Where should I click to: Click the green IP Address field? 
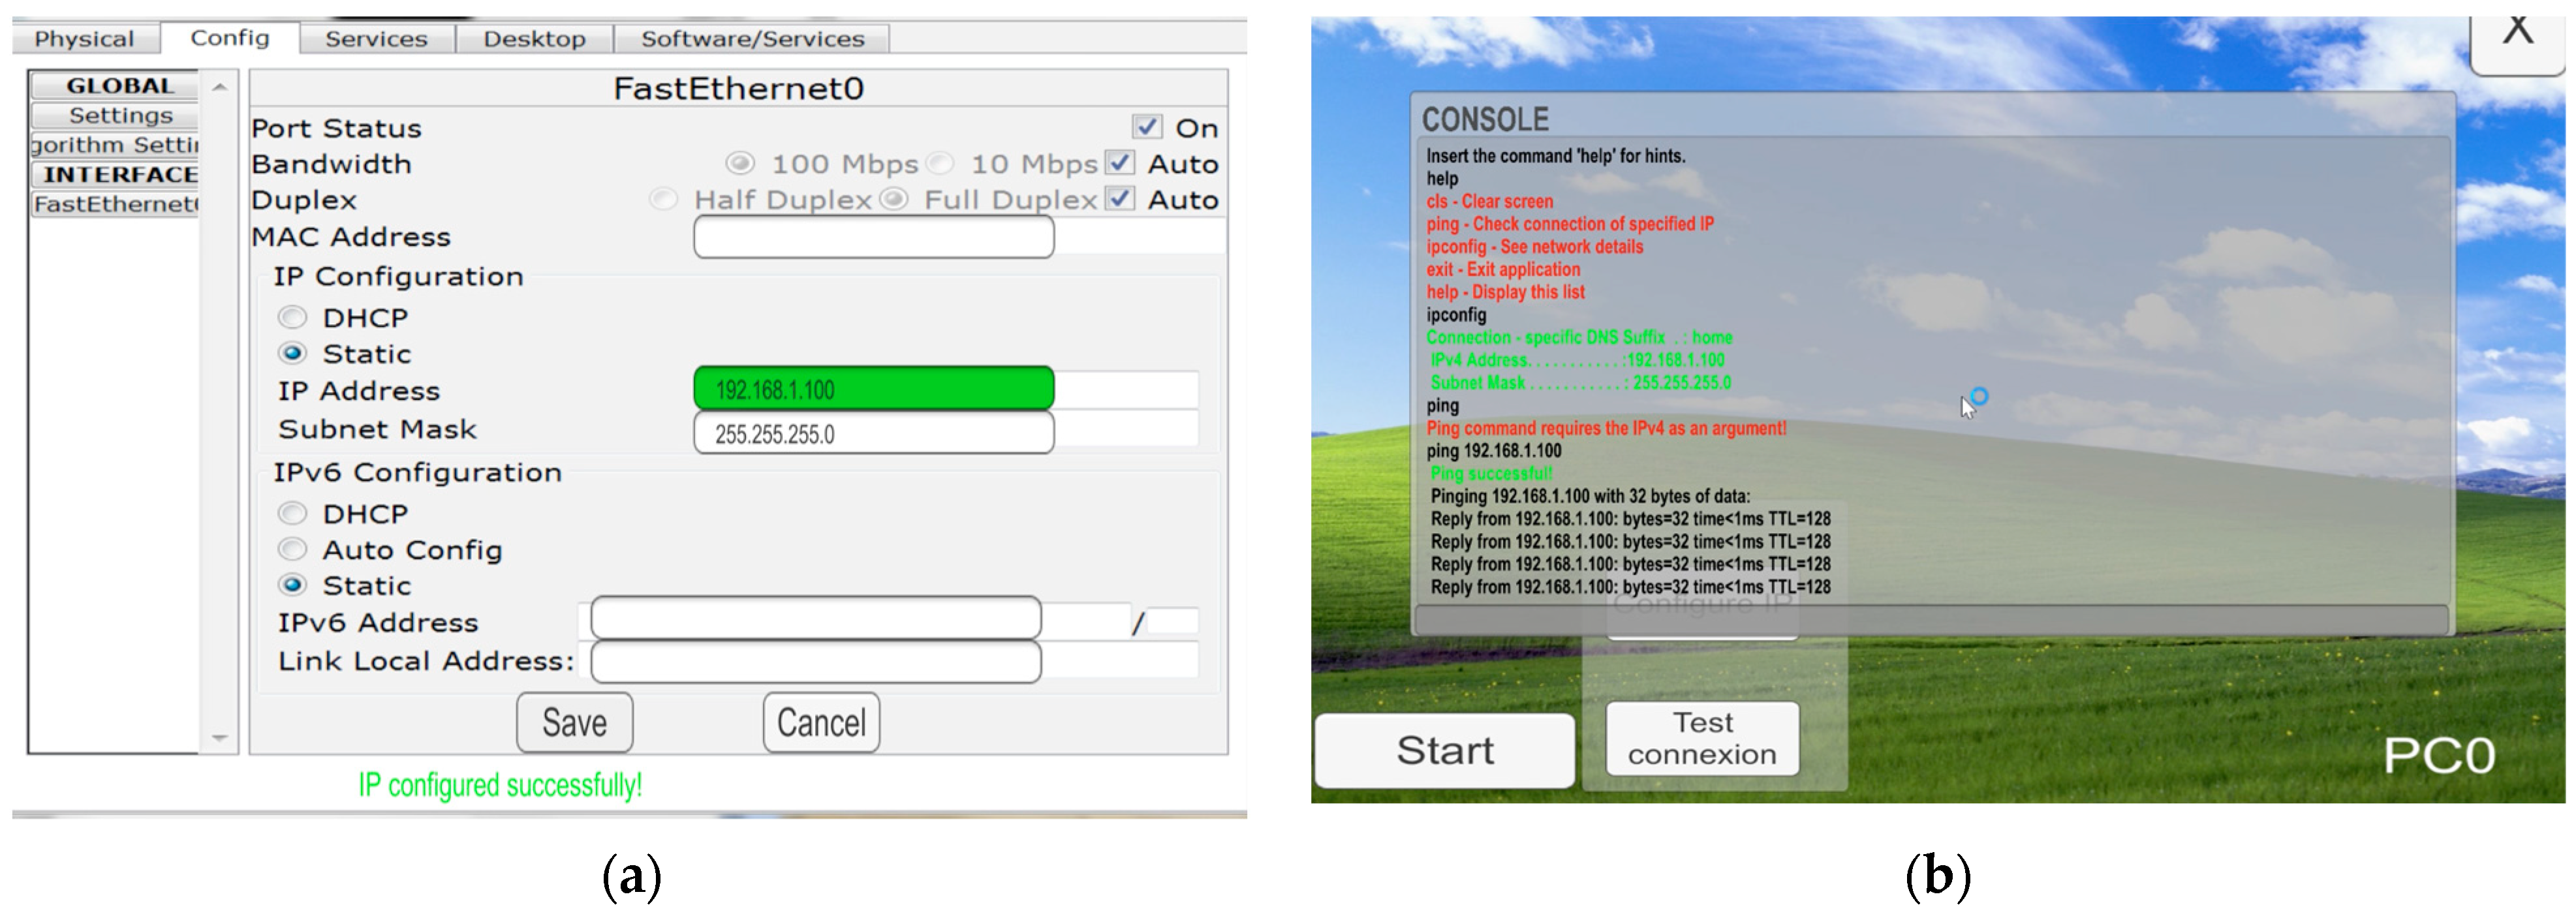click(x=873, y=389)
